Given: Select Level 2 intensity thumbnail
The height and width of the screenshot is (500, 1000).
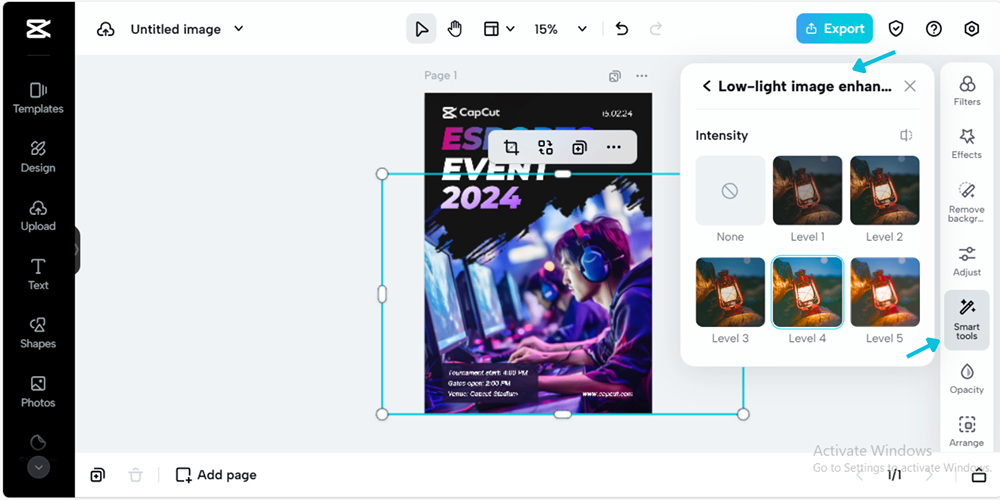Looking at the screenshot, I should coord(885,191).
